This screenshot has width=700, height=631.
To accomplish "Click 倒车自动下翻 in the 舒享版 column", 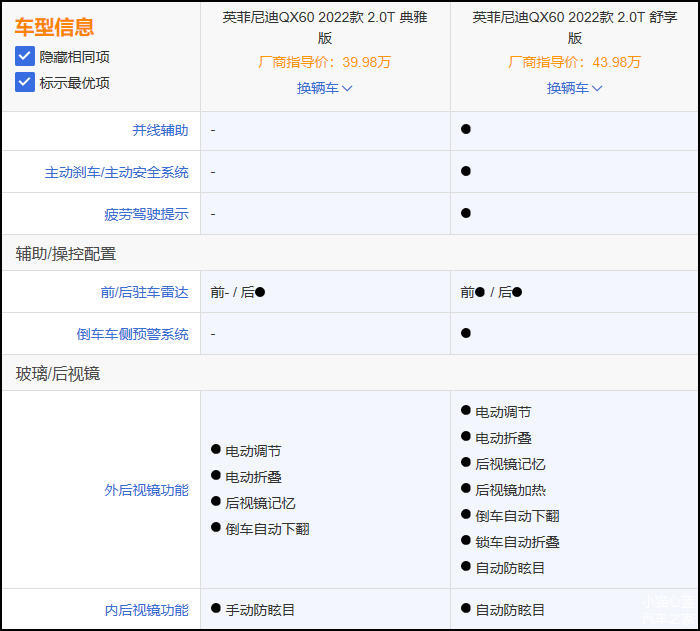I will click(x=517, y=516).
